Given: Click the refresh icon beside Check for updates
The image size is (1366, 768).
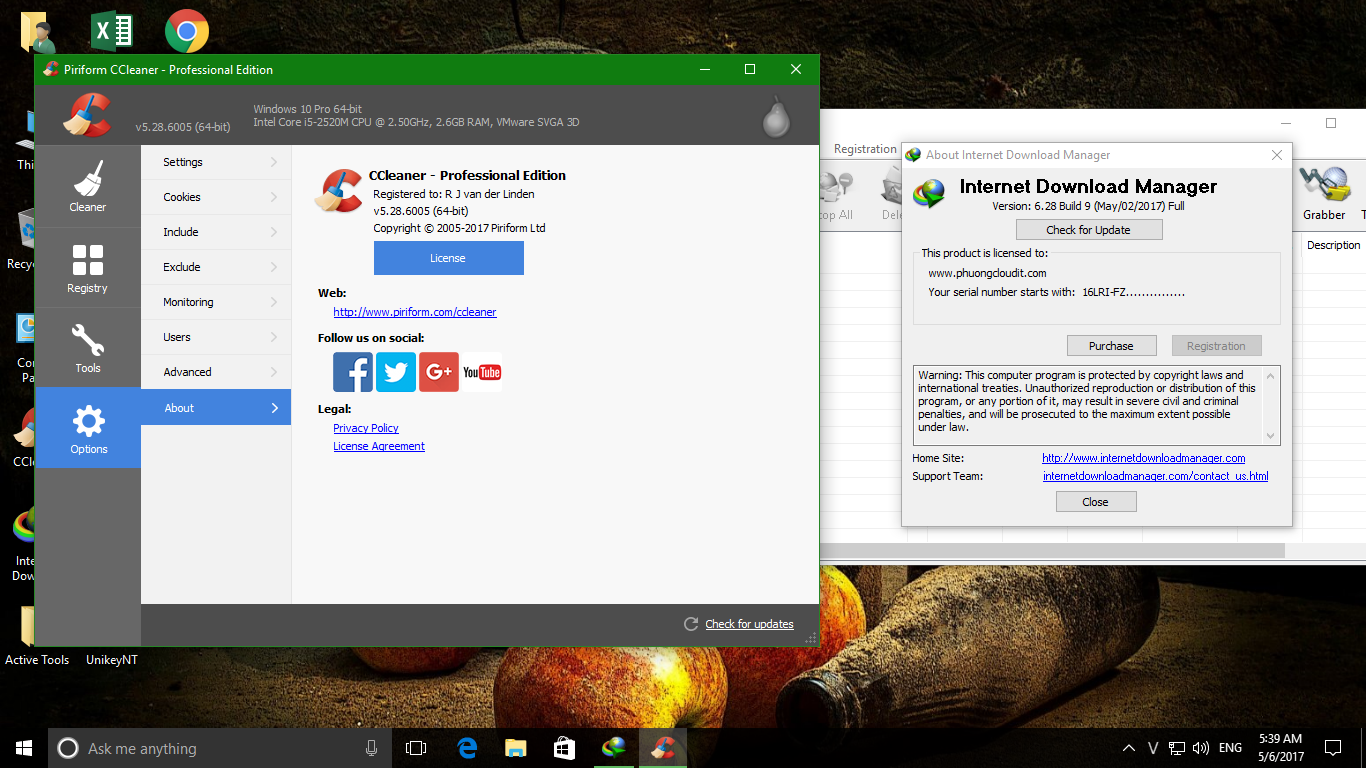Looking at the screenshot, I should click(x=691, y=624).
